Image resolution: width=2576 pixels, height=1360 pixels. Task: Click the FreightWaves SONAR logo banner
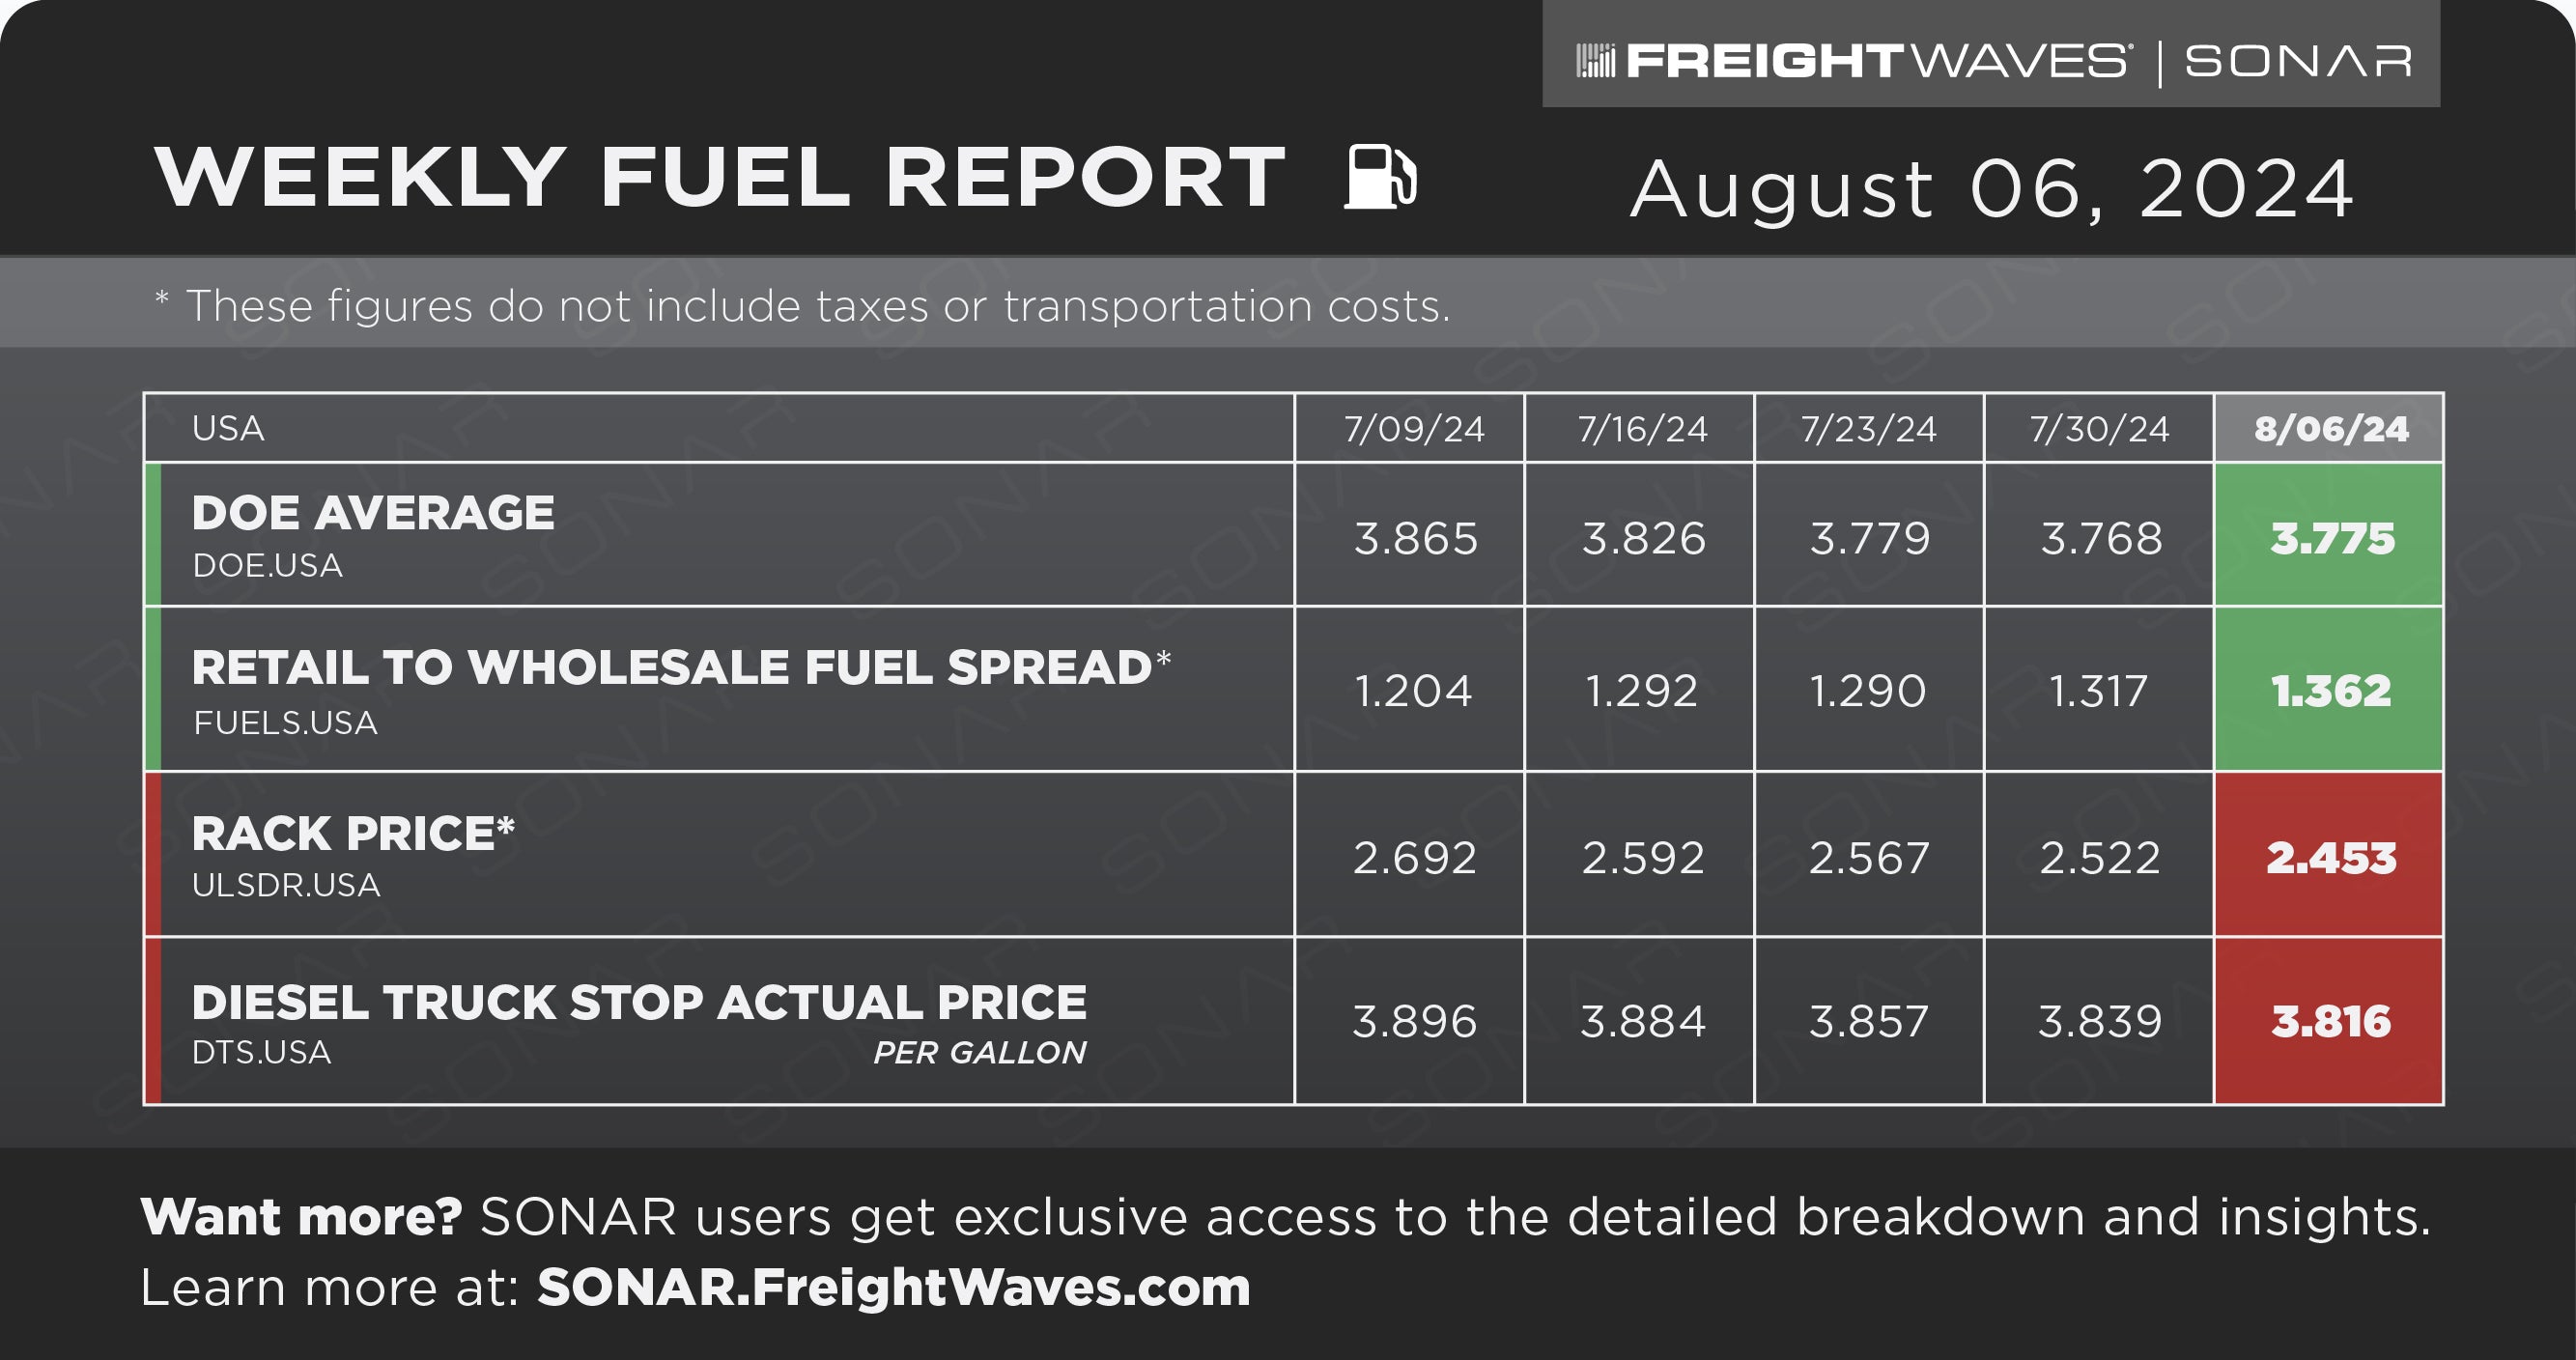tap(1991, 55)
